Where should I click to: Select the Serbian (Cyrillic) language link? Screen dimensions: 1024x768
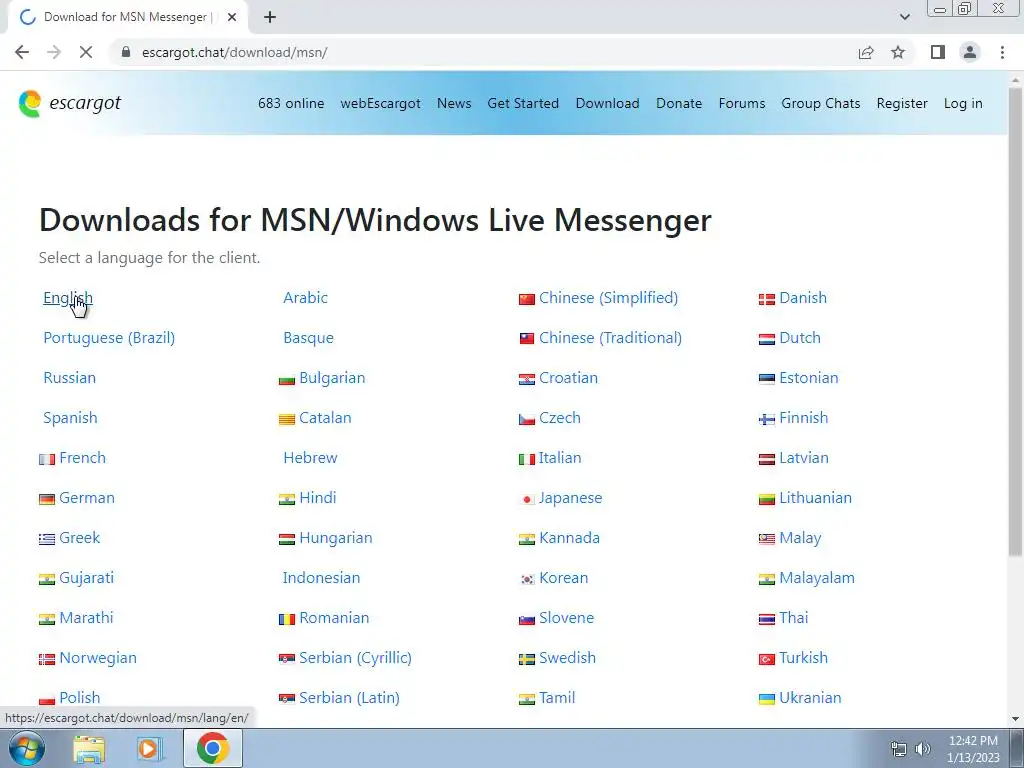(355, 658)
